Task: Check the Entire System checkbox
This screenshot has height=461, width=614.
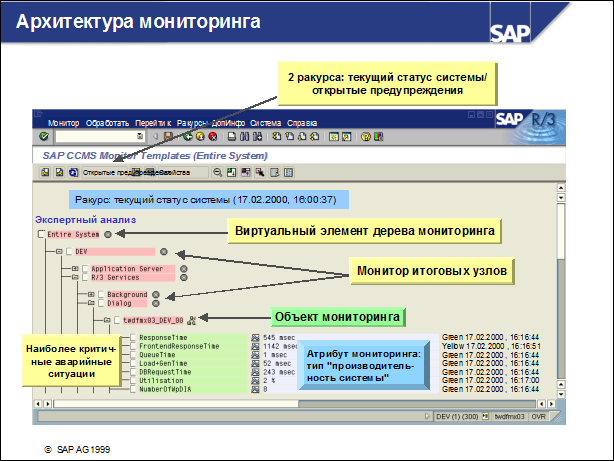Action: (41, 234)
